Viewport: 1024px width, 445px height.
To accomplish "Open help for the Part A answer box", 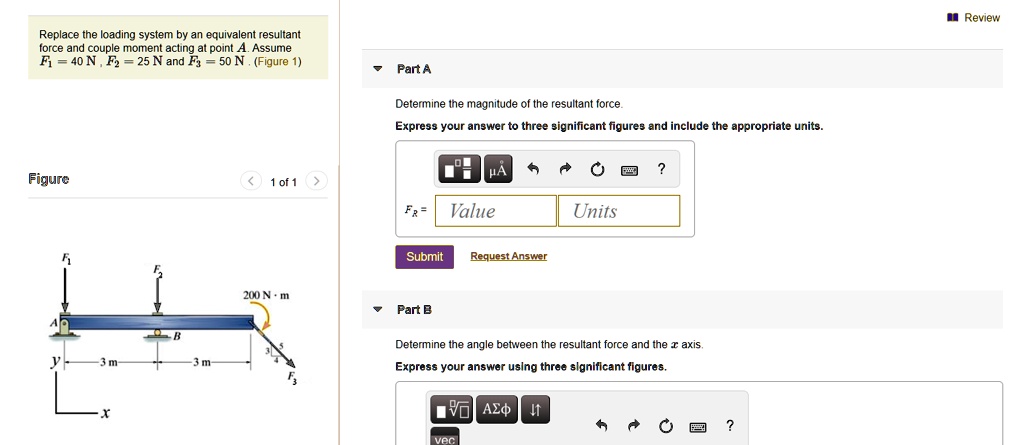I will 661,169.
